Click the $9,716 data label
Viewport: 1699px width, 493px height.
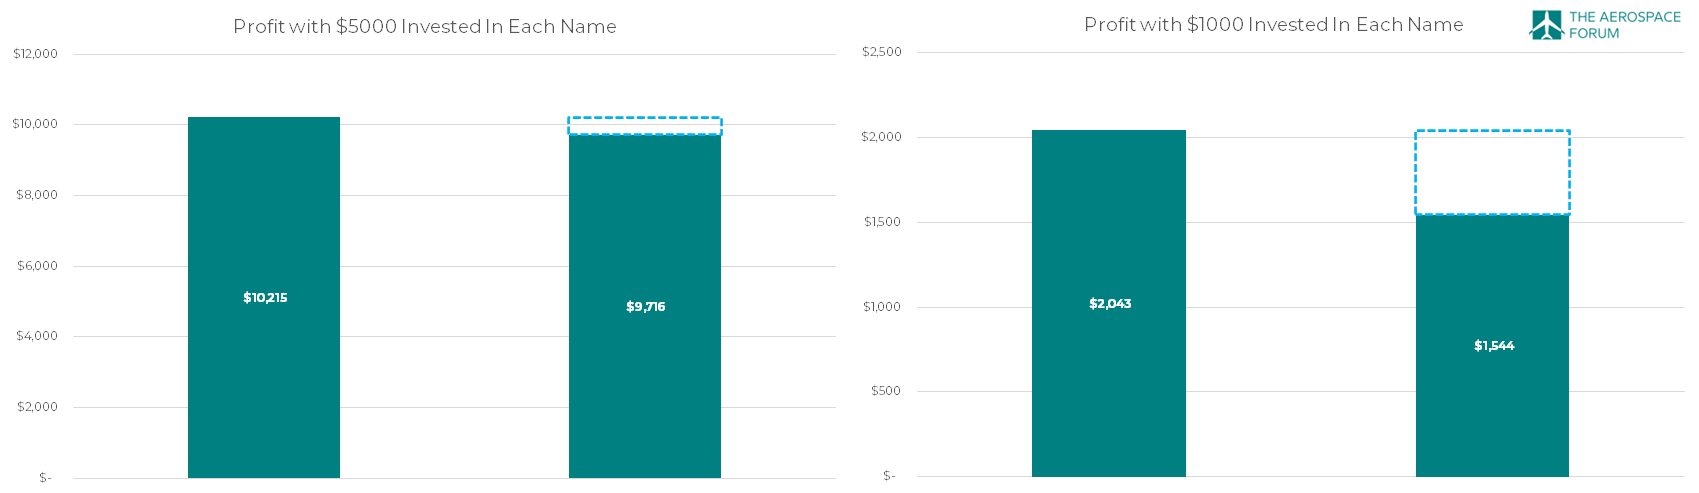point(645,307)
